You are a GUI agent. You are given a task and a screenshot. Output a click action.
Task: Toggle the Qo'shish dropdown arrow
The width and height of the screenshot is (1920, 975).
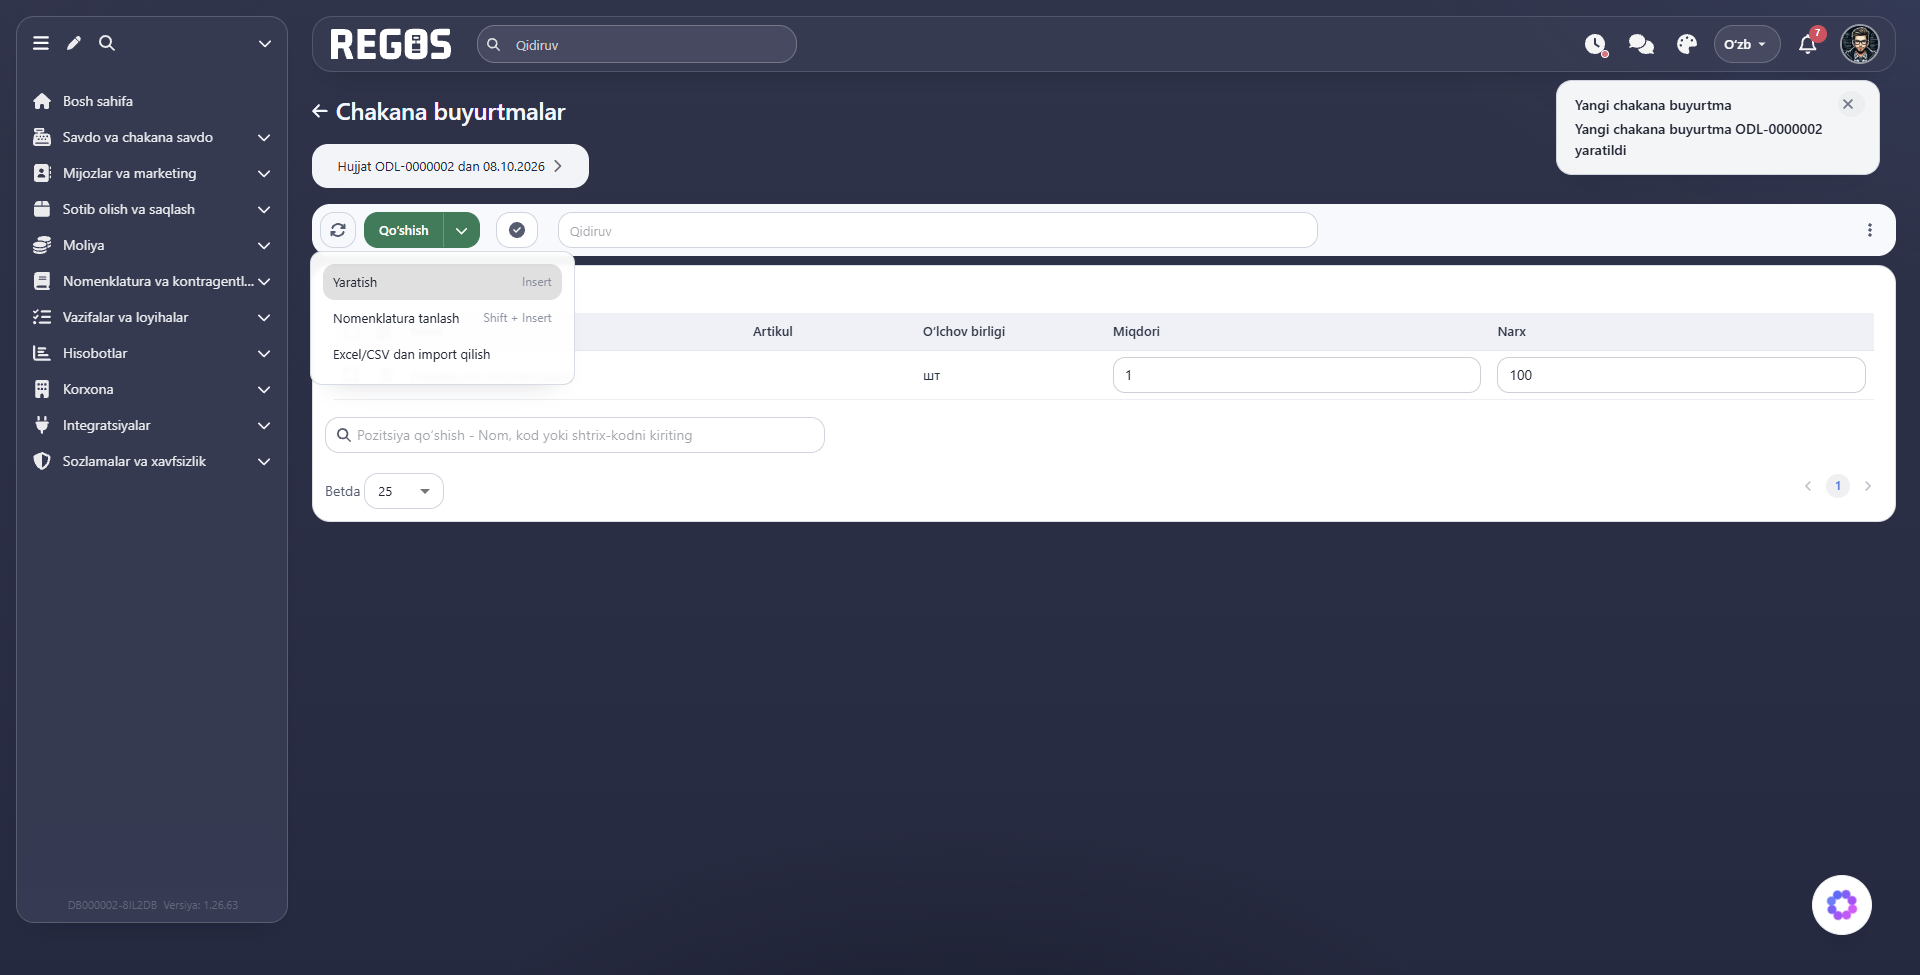coord(462,230)
